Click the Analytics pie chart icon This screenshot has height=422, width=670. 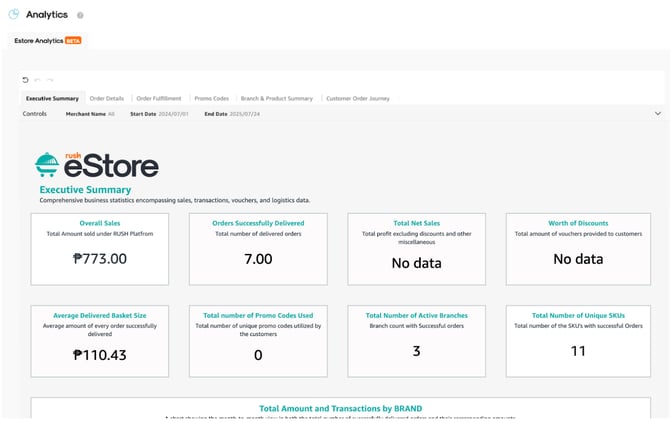(14, 14)
